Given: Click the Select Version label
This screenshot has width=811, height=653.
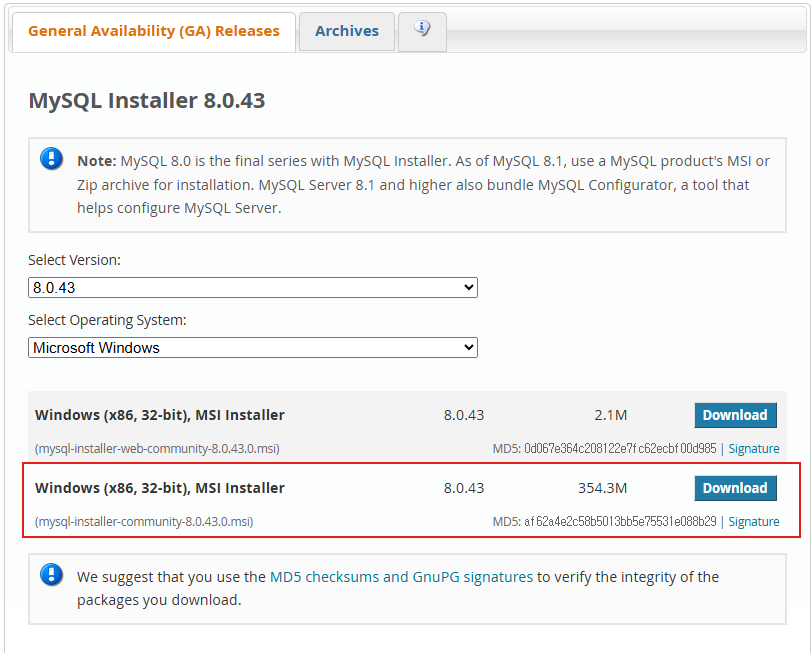Looking at the screenshot, I should click(74, 260).
